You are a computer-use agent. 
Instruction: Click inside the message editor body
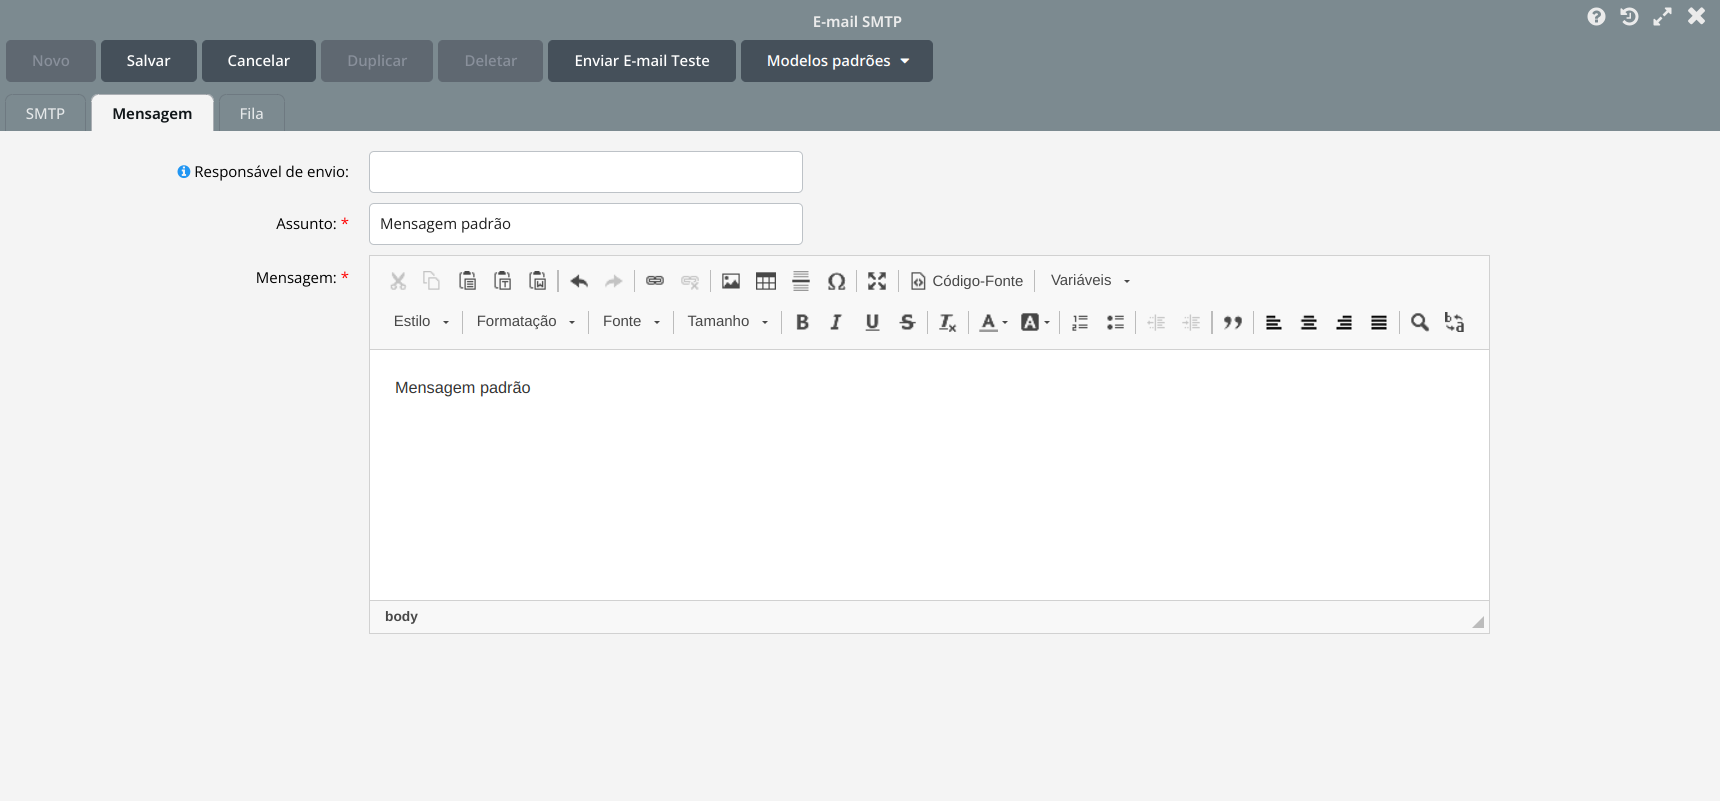pyautogui.click(x=929, y=475)
